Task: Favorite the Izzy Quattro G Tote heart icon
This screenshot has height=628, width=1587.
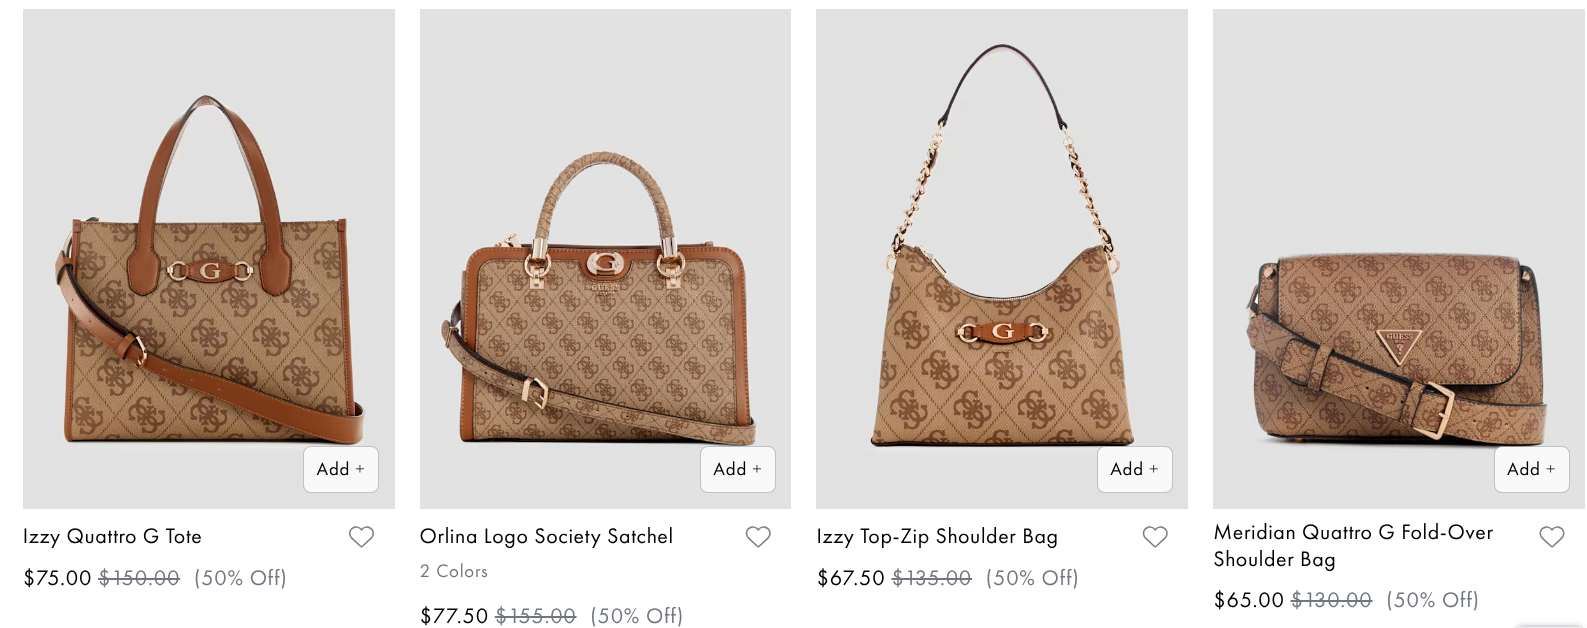Action: [x=361, y=537]
